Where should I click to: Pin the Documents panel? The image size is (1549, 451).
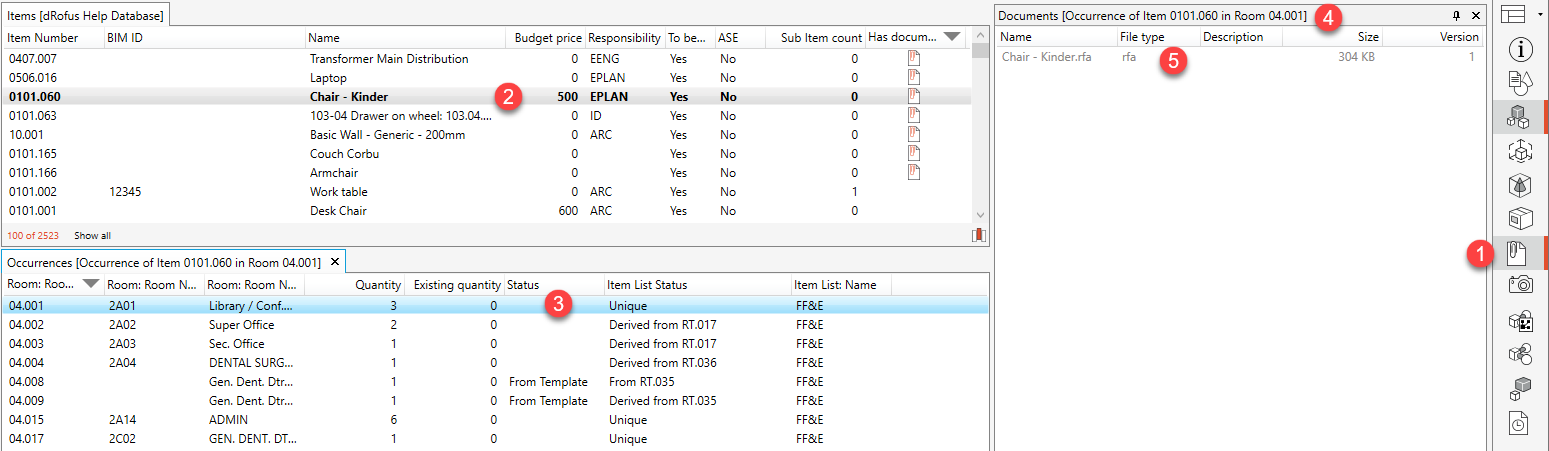pos(1457,16)
